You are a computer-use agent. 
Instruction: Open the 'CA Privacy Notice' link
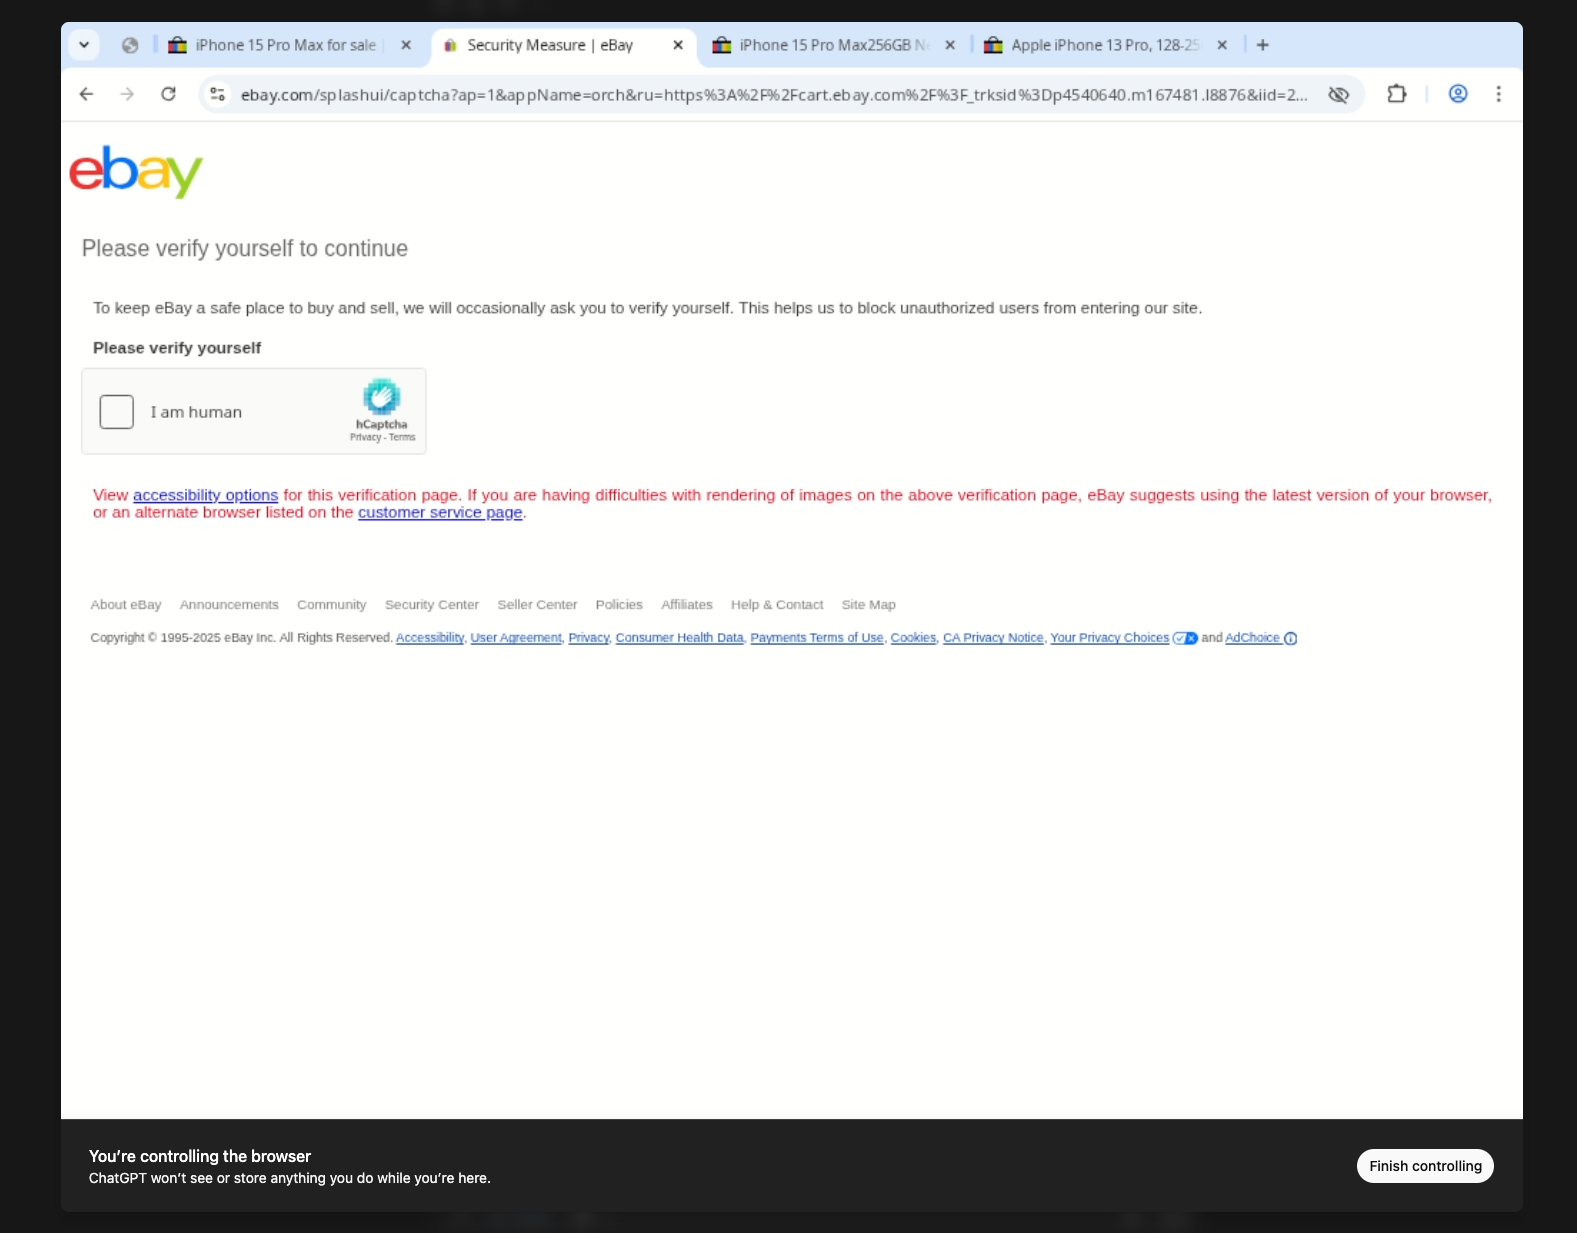[x=993, y=638]
